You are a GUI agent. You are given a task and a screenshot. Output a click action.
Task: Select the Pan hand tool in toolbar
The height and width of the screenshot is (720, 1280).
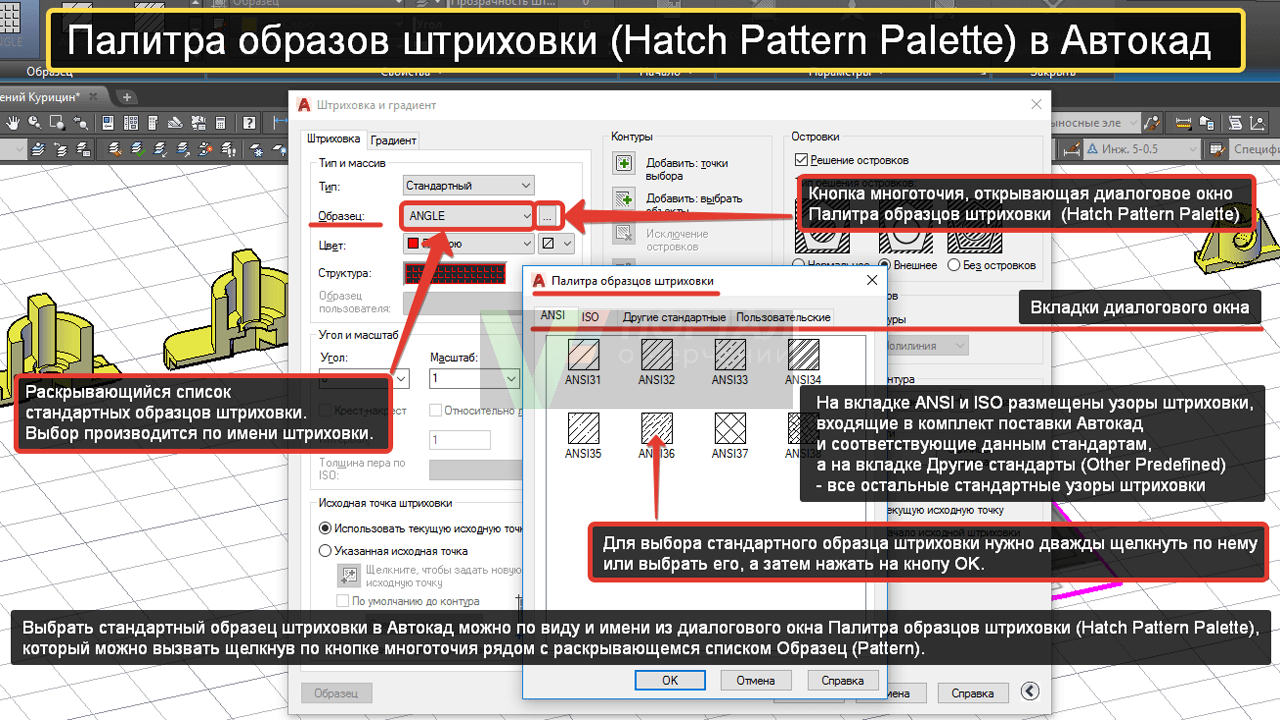coord(13,123)
